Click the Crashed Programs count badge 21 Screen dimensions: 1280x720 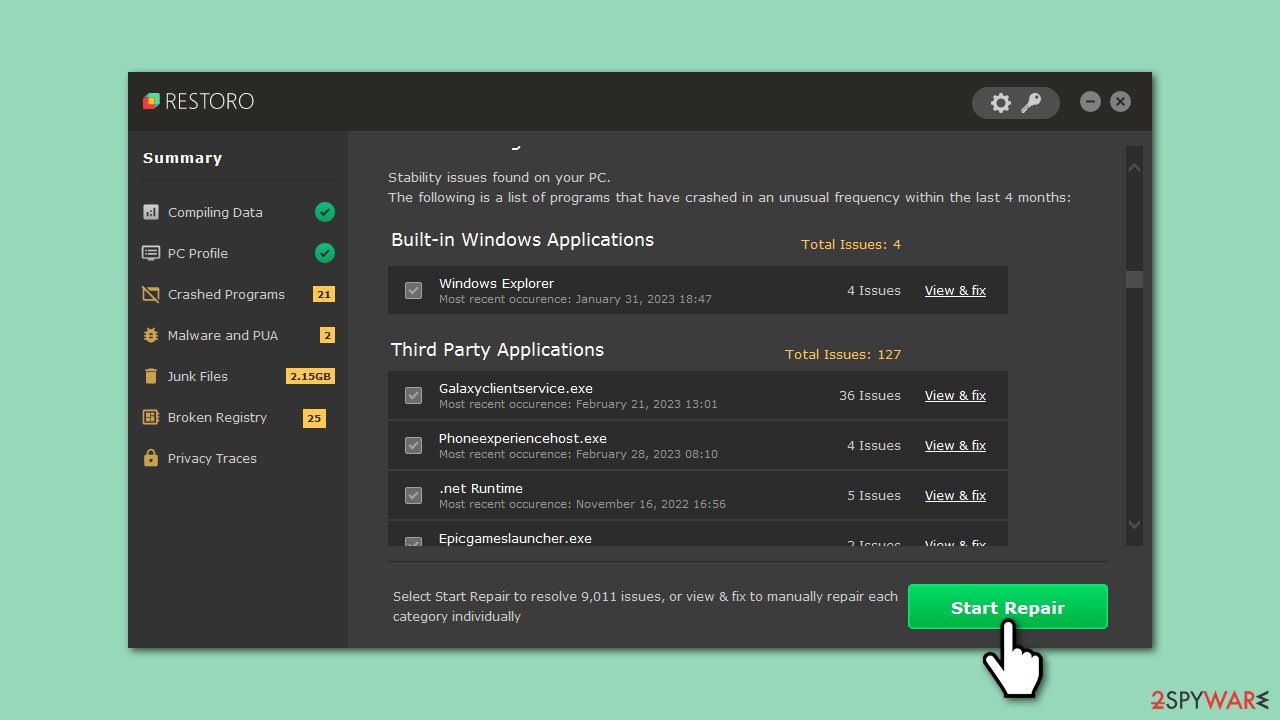(323, 294)
